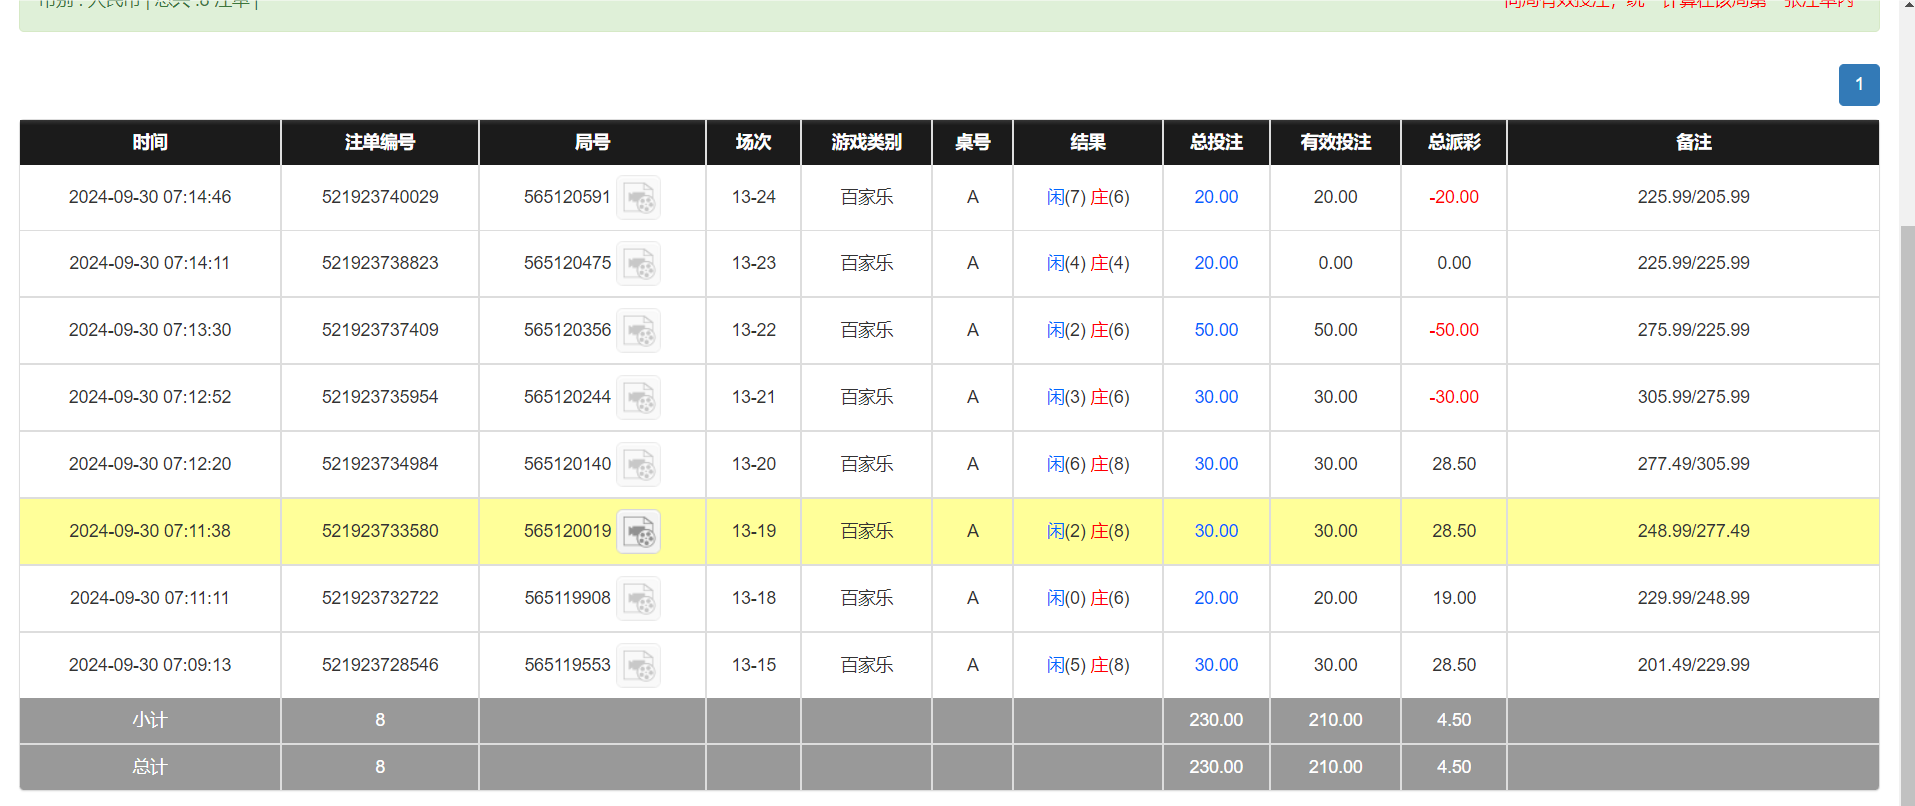Open total bet 50.00 link
The image size is (1915, 806).
(x=1215, y=330)
